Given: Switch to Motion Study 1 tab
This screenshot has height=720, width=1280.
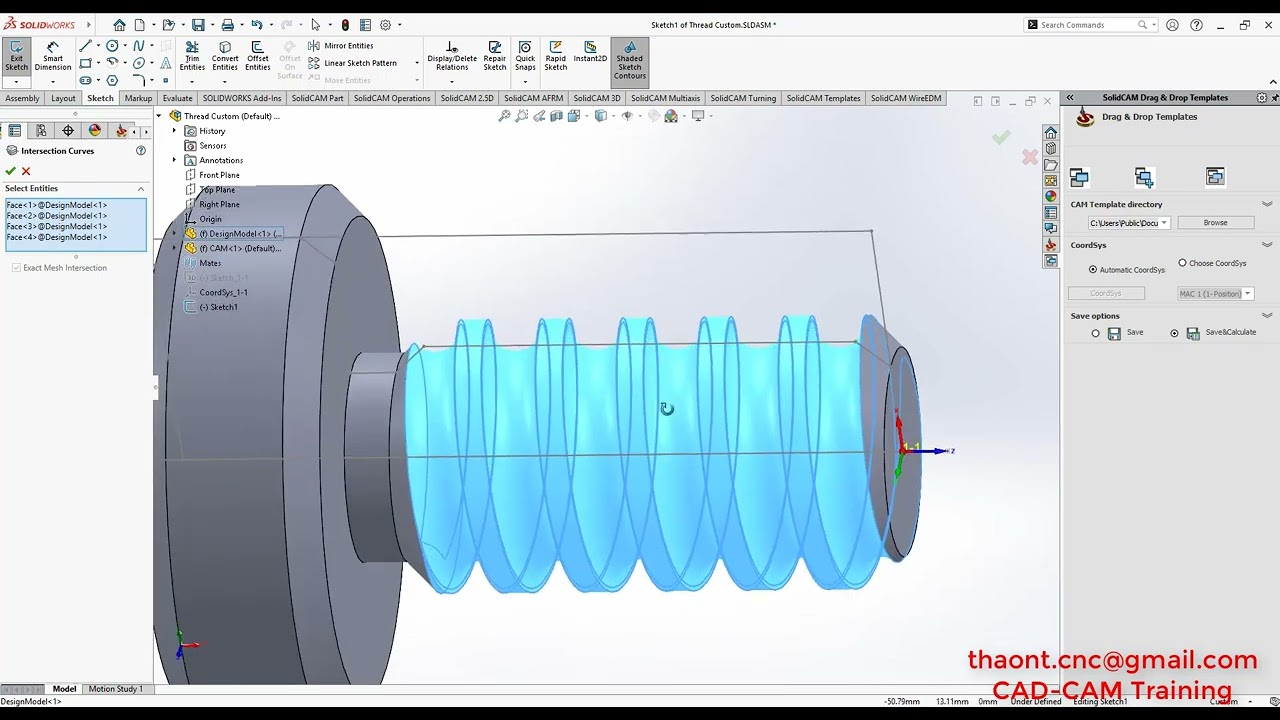Looking at the screenshot, I should coord(115,689).
